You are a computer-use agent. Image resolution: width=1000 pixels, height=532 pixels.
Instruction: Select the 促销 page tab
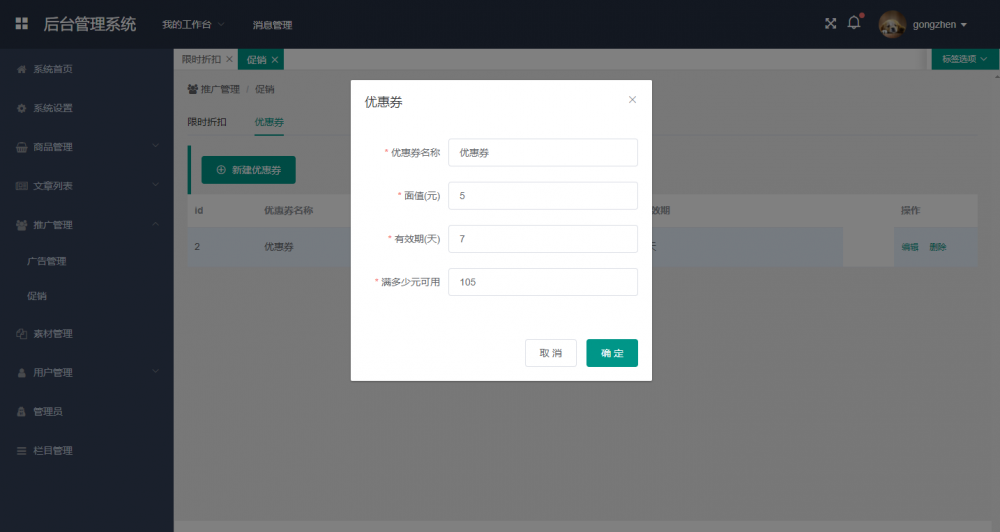256,60
